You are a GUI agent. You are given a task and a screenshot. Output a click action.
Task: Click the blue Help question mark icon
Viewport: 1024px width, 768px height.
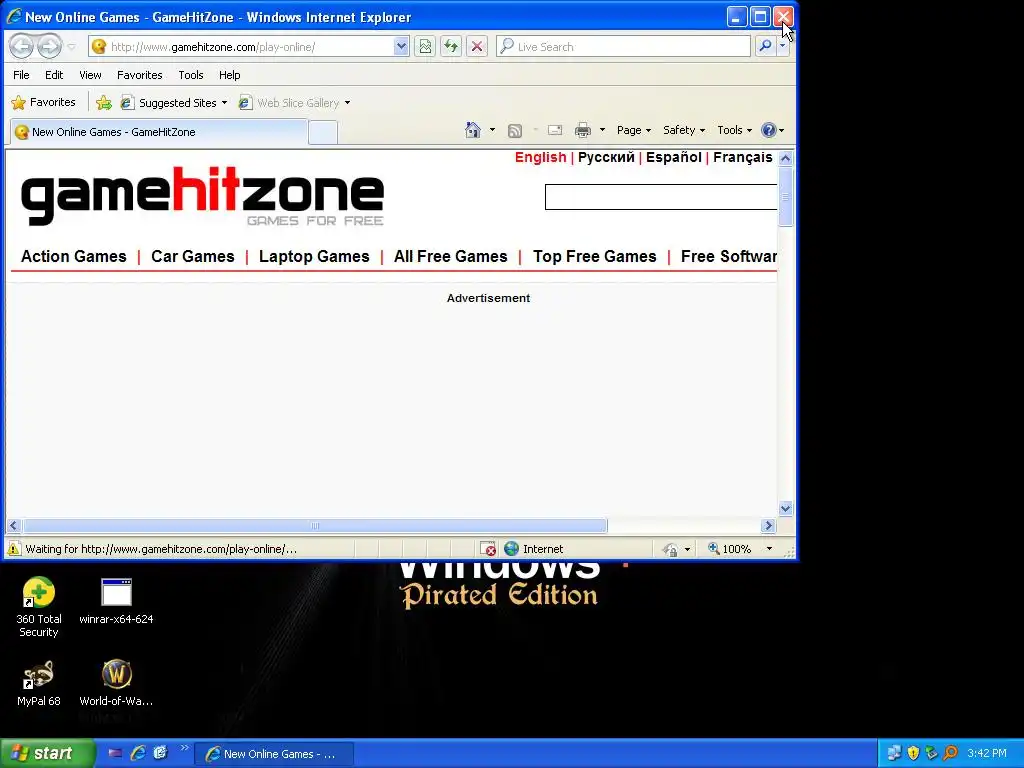coord(769,130)
